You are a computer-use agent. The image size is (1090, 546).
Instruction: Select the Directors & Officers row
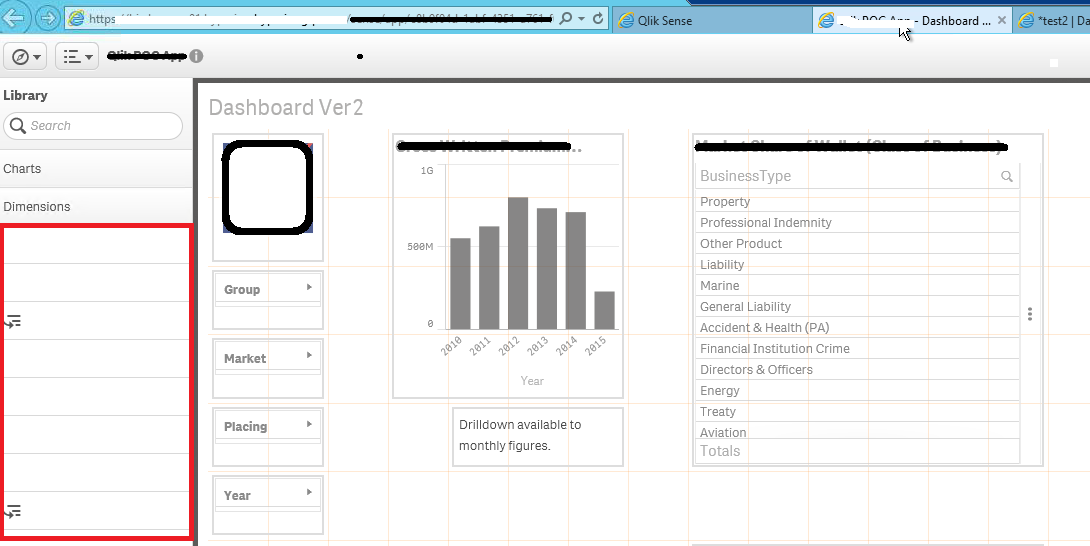coord(857,369)
